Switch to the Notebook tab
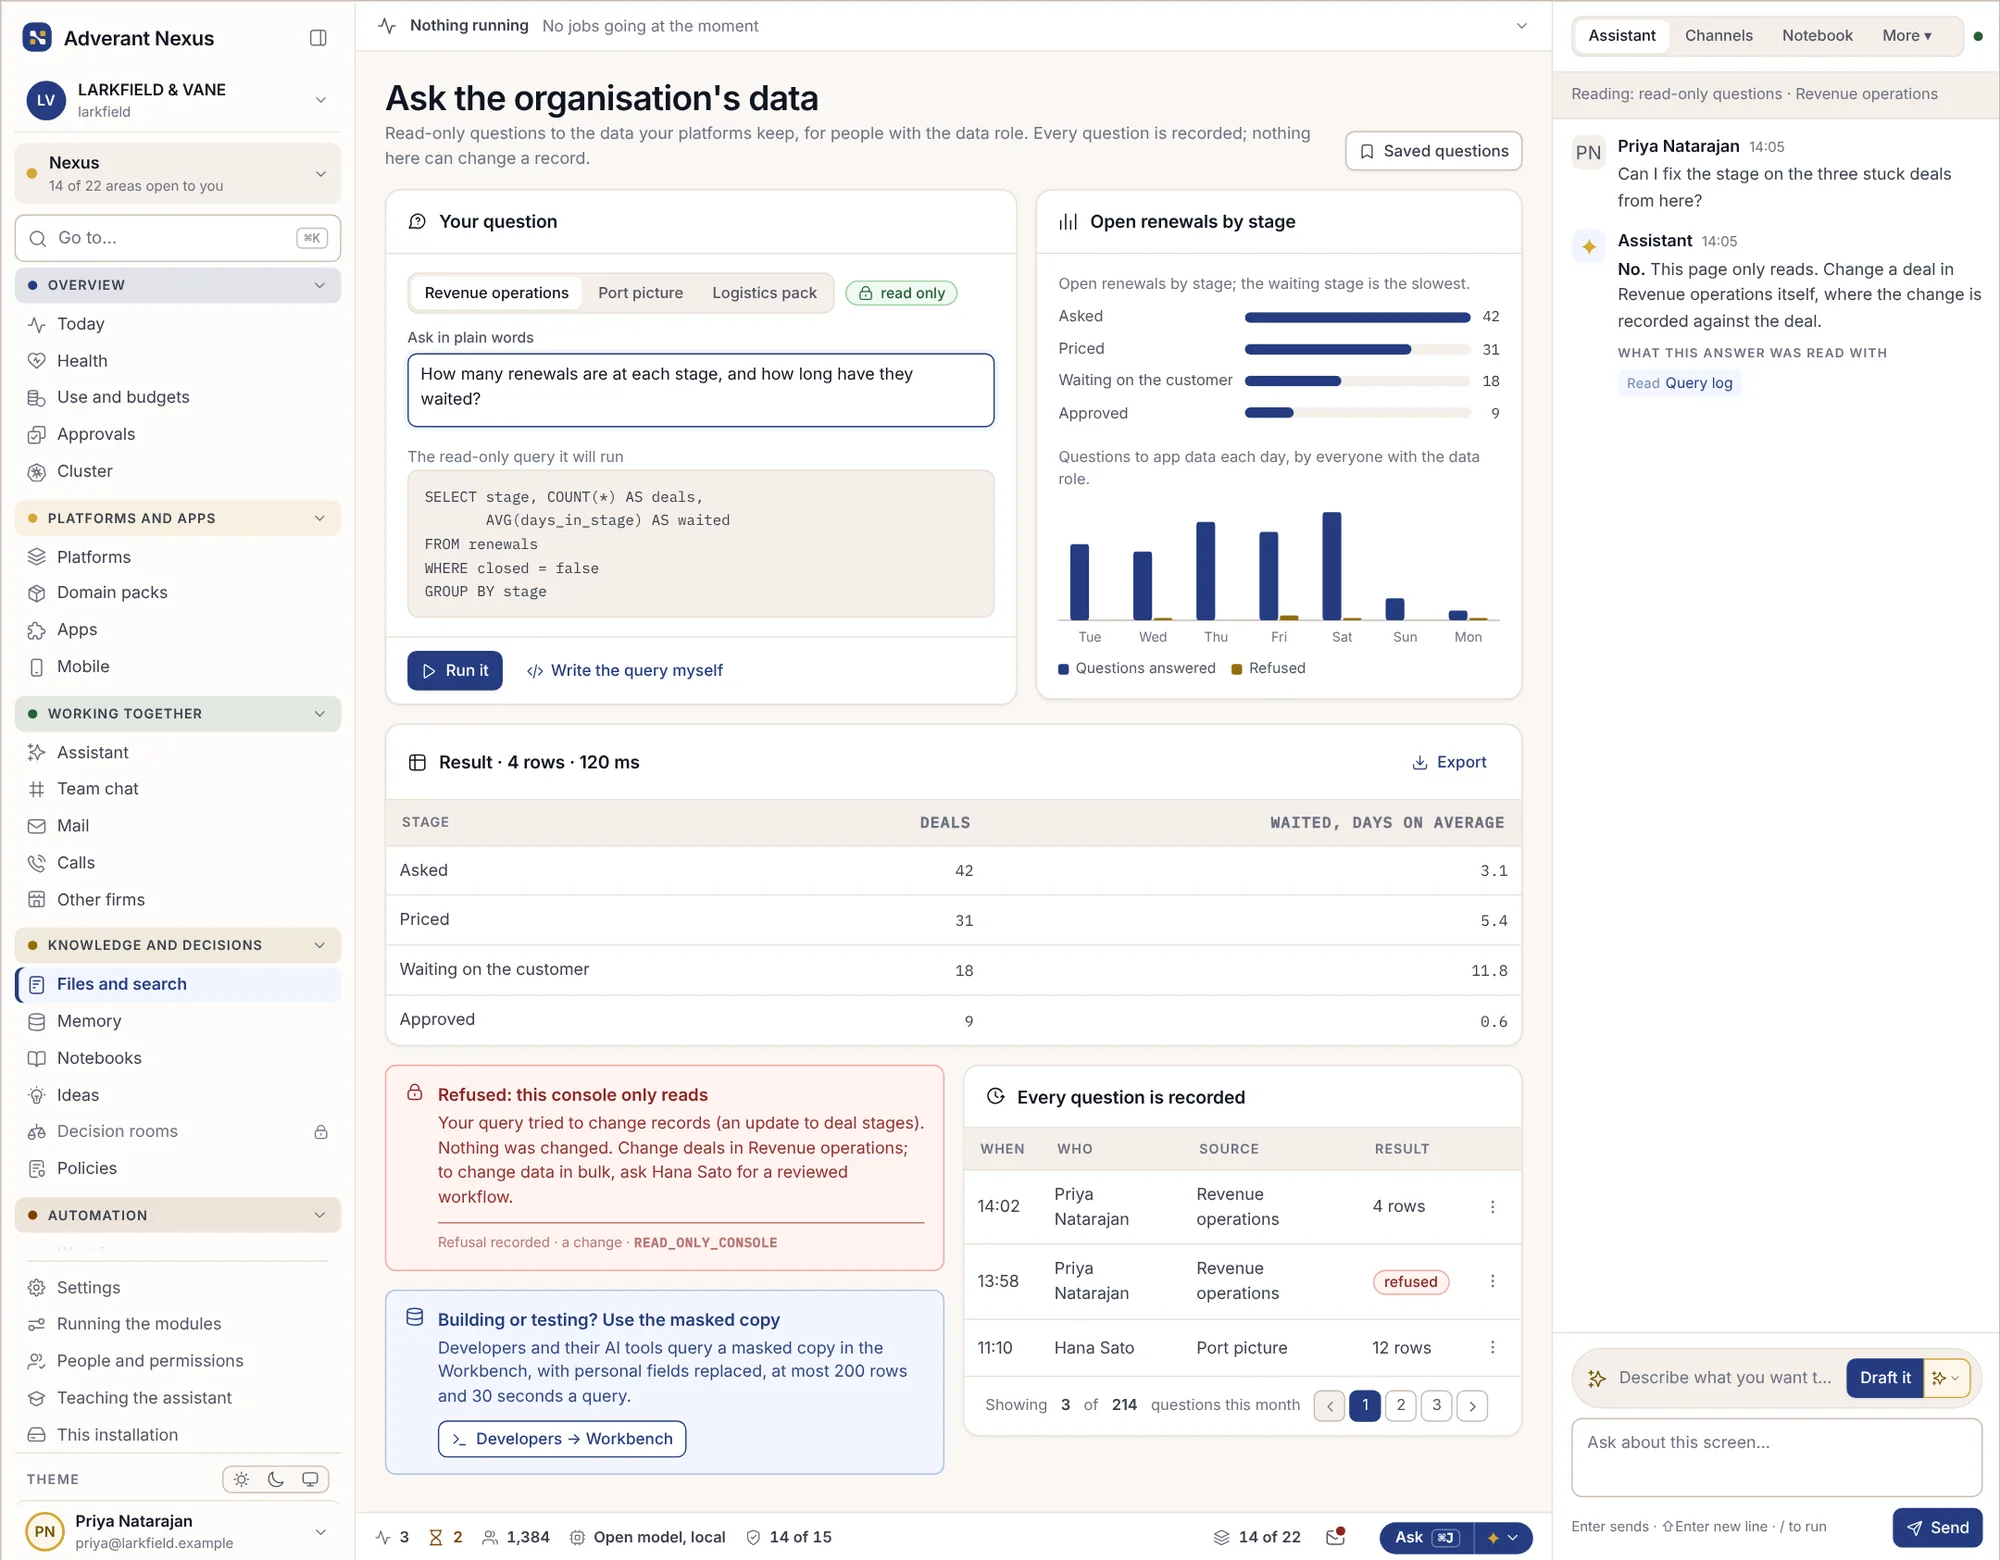 tap(1816, 36)
